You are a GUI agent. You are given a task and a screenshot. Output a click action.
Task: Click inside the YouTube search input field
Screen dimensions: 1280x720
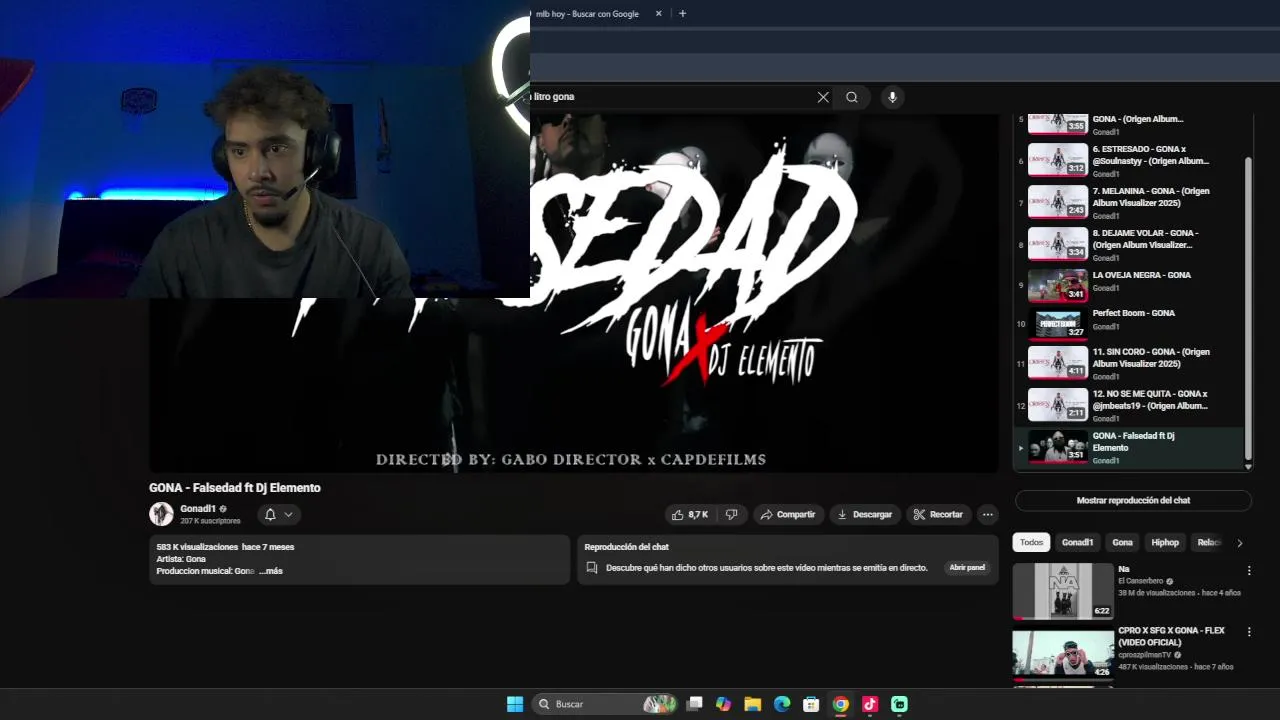670,97
